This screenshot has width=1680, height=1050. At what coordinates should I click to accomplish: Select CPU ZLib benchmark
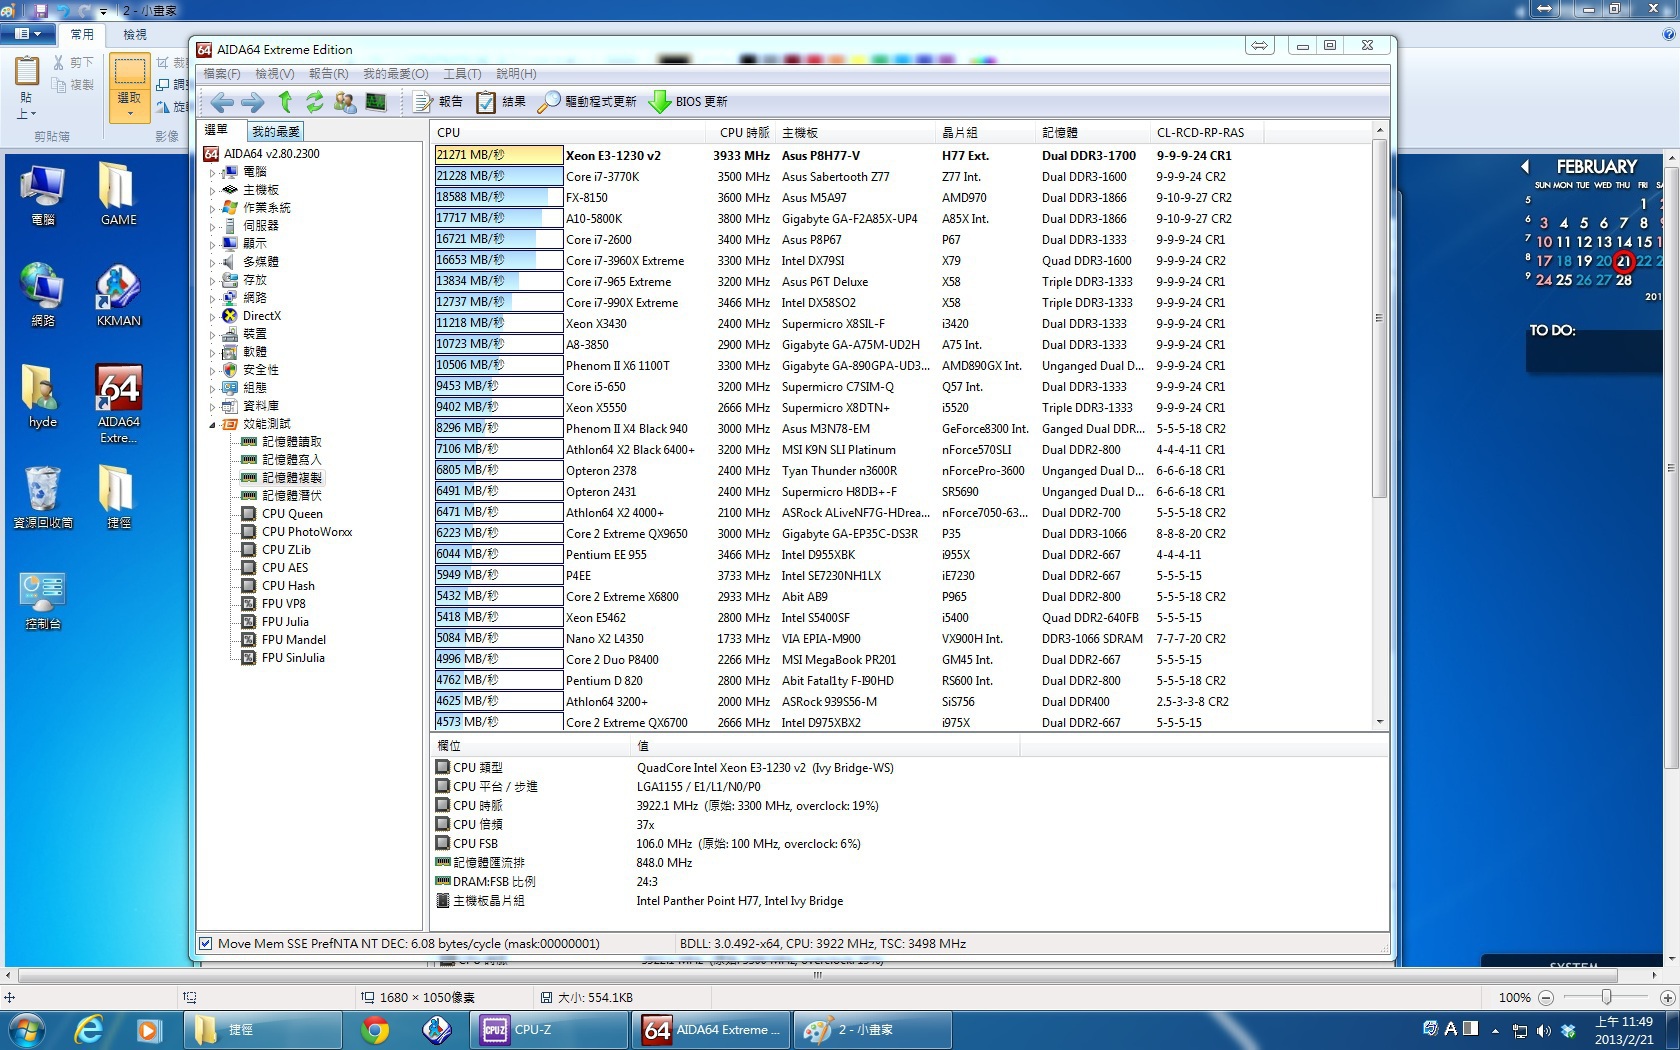286,550
